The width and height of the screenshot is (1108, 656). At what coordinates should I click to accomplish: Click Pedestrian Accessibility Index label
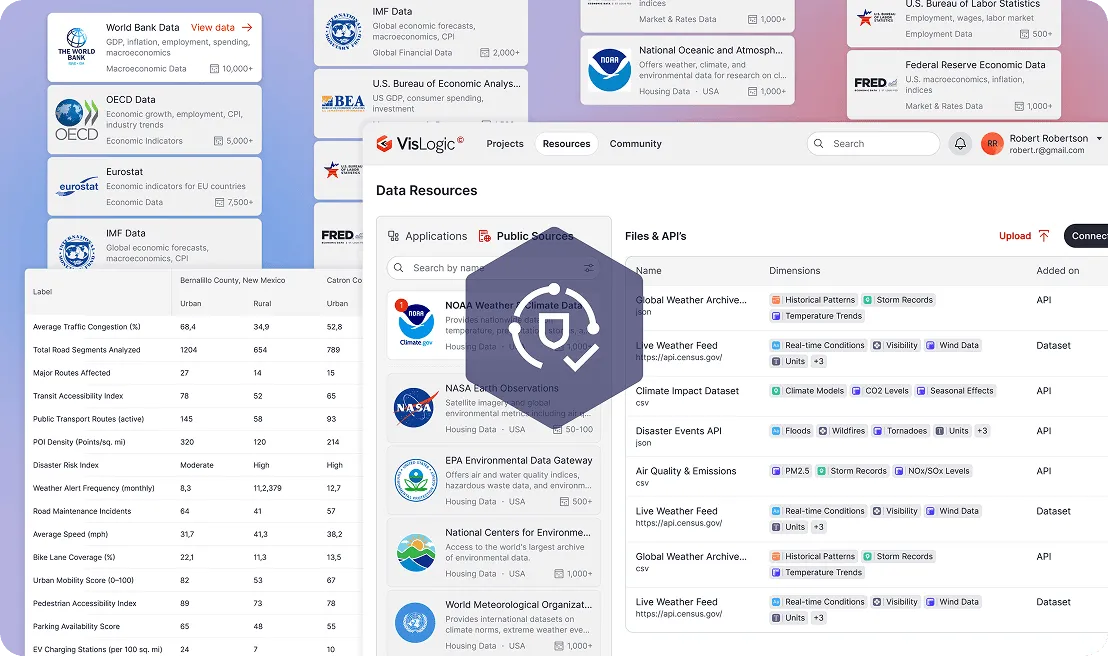[85, 603]
